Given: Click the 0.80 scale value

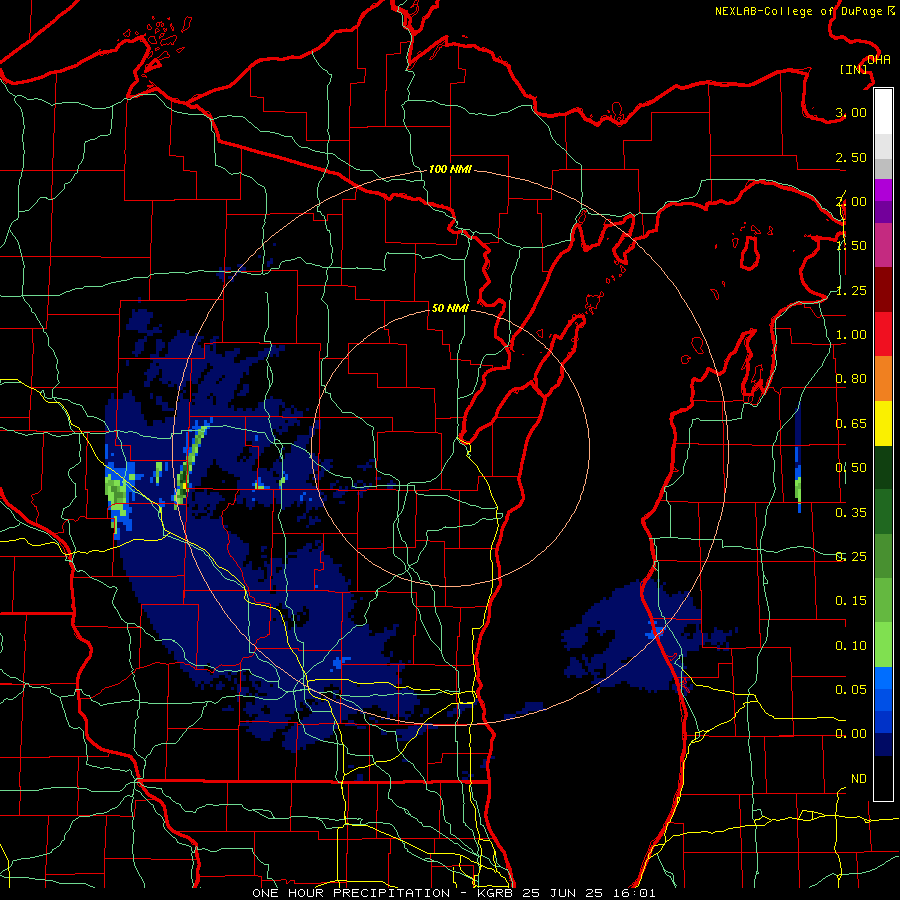Looking at the screenshot, I should point(851,379).
